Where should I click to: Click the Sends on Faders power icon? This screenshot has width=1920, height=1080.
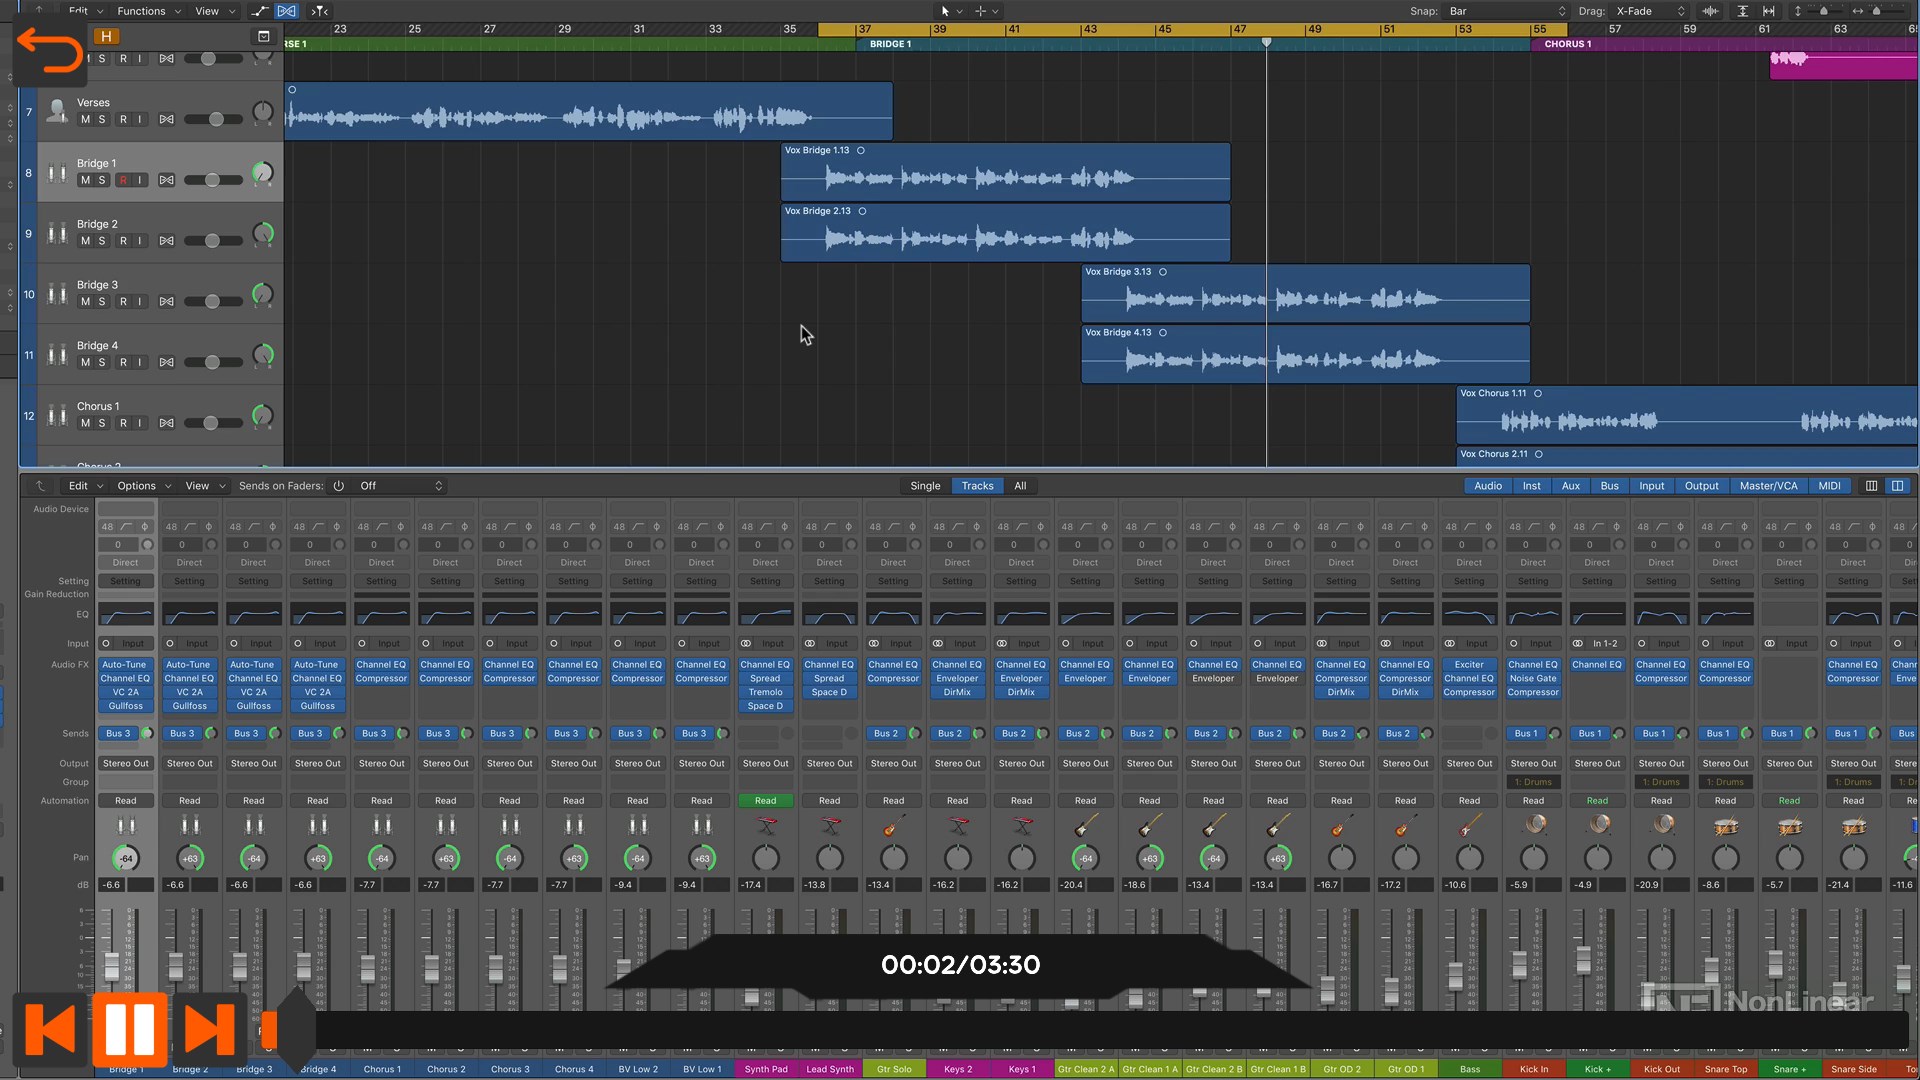[x=339, y=486]
